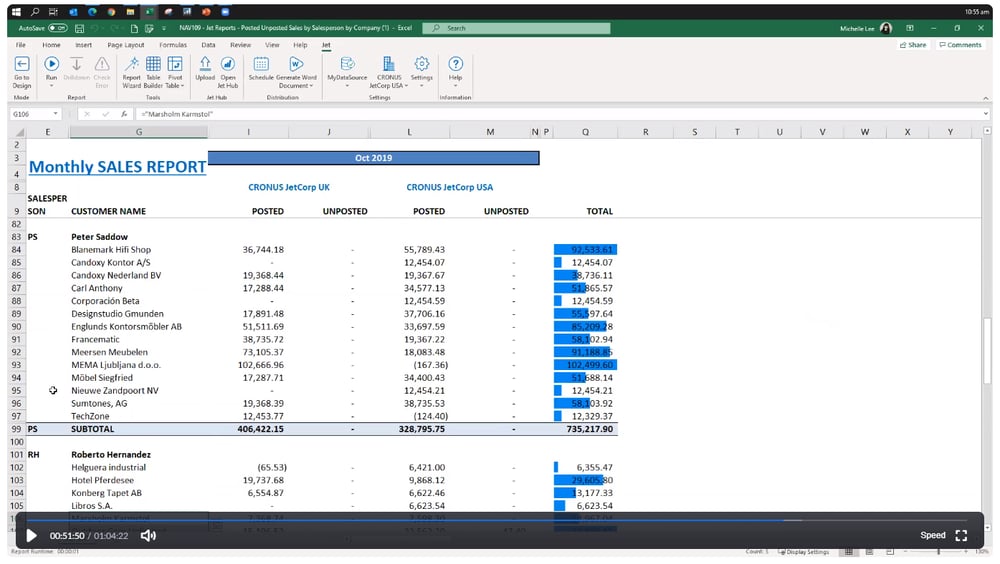Screen dimensions: 1000x564
Task: Click the SUBTOTAL total 735,217.90 cell
Action: point(585,429)
